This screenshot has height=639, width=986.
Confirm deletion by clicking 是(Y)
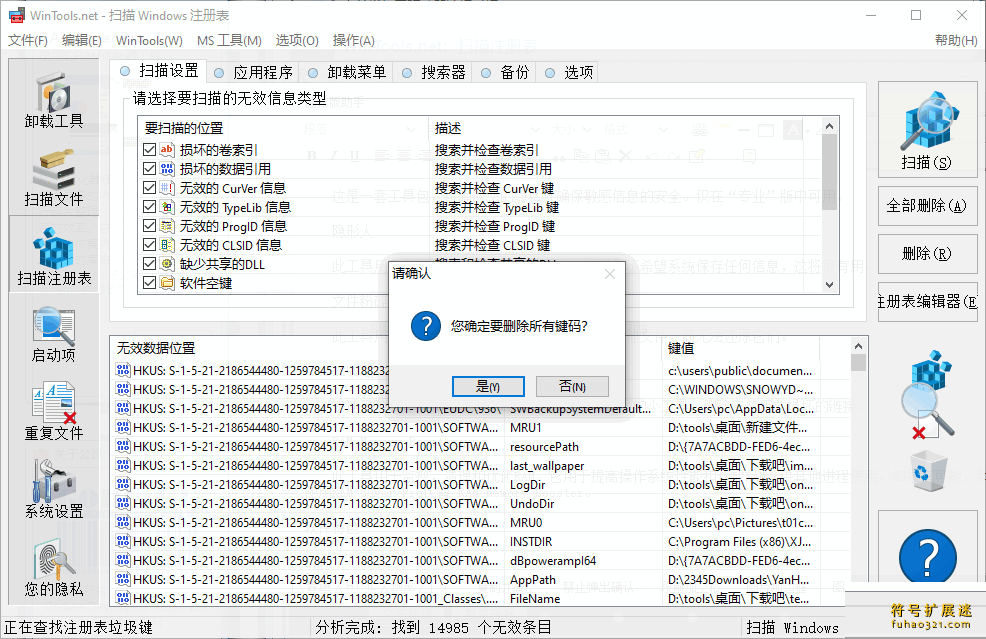[488, 386]
